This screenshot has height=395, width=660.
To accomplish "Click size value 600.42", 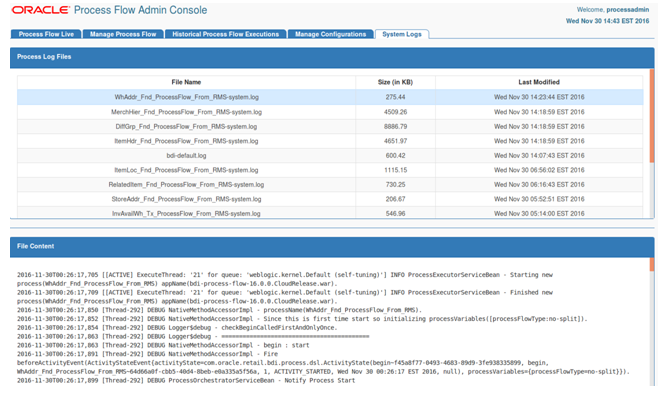I will [395, 155].
